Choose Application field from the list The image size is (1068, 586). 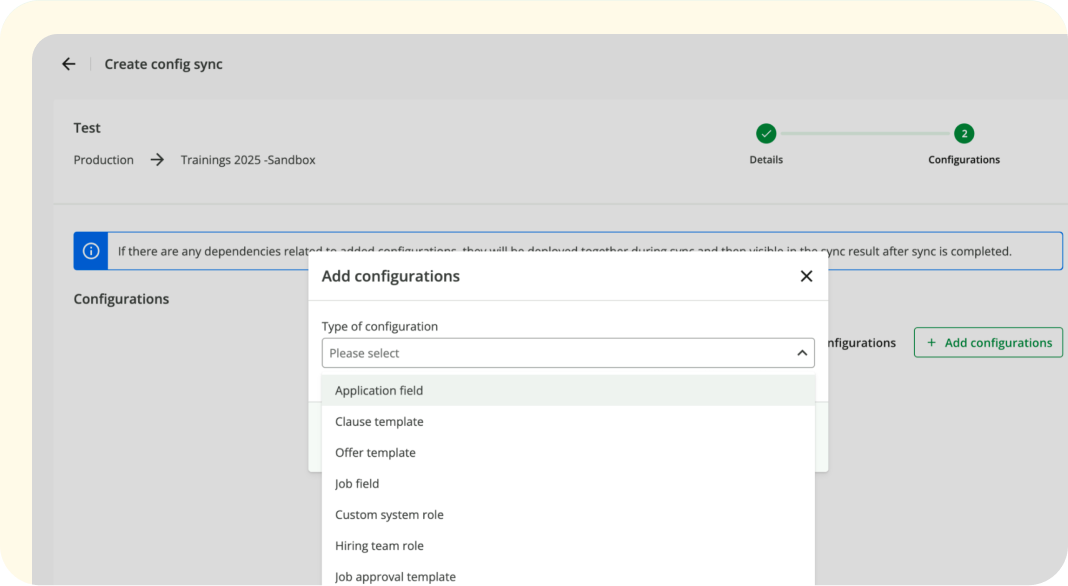tap(379, 391)
